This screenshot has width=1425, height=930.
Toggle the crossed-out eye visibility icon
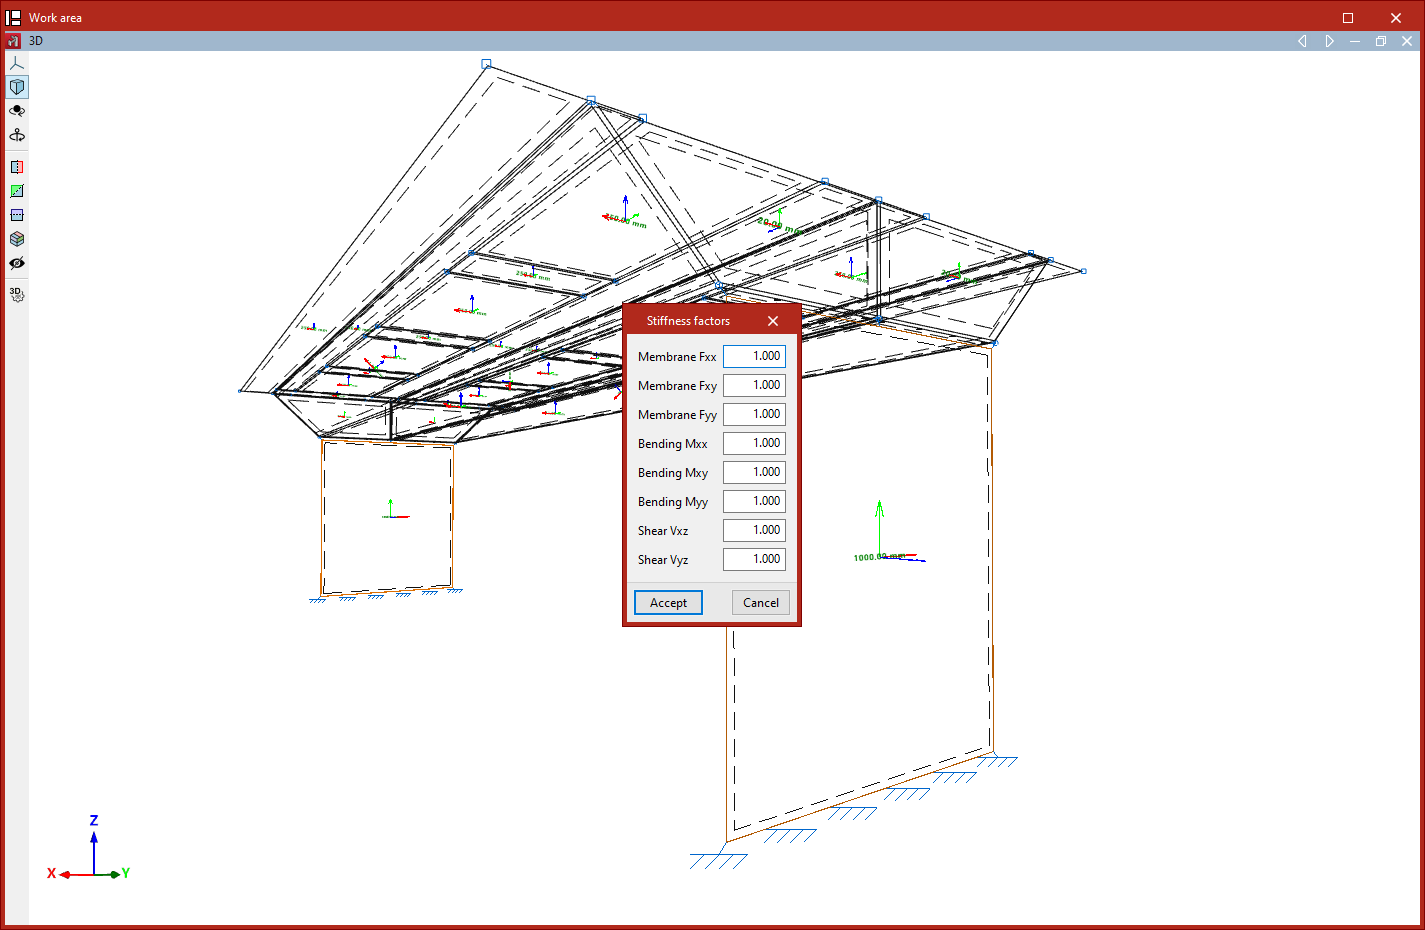(x=17, y=263)
